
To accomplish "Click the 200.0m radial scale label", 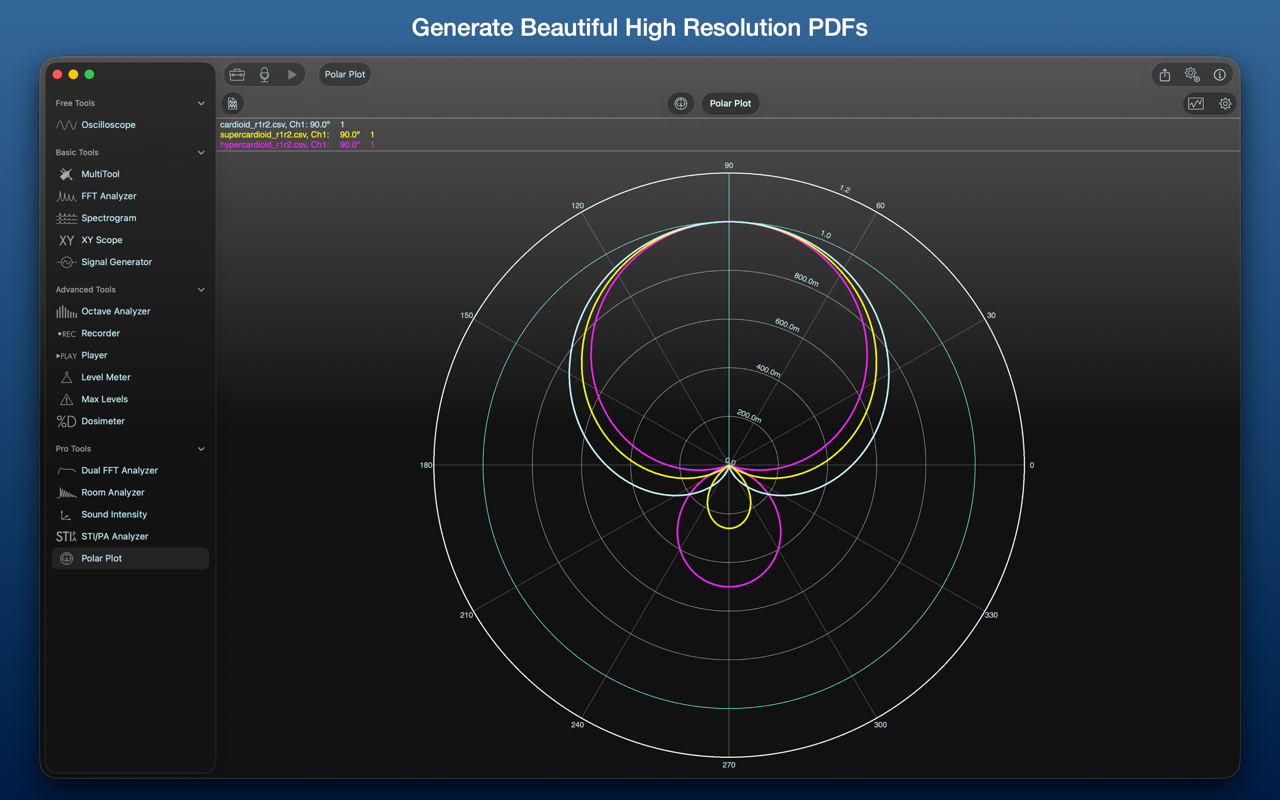I will [749, 416].
